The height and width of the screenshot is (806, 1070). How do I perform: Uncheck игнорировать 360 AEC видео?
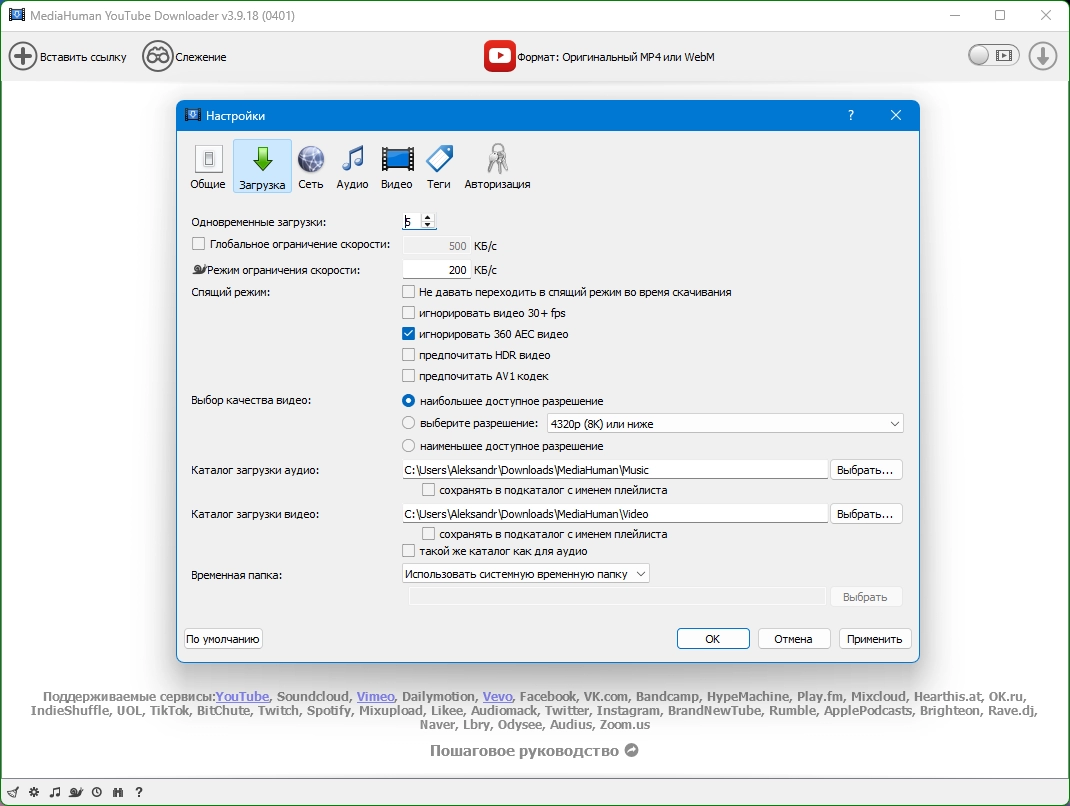tap(408, 334)
